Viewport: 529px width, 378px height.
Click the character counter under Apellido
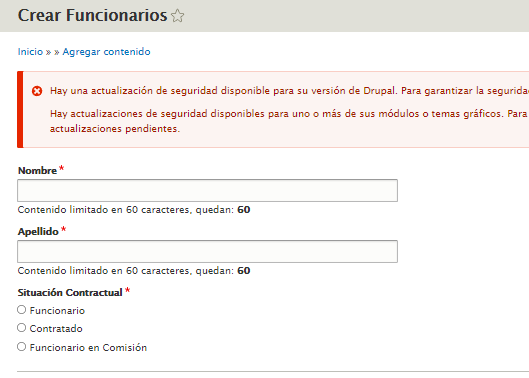134,271
